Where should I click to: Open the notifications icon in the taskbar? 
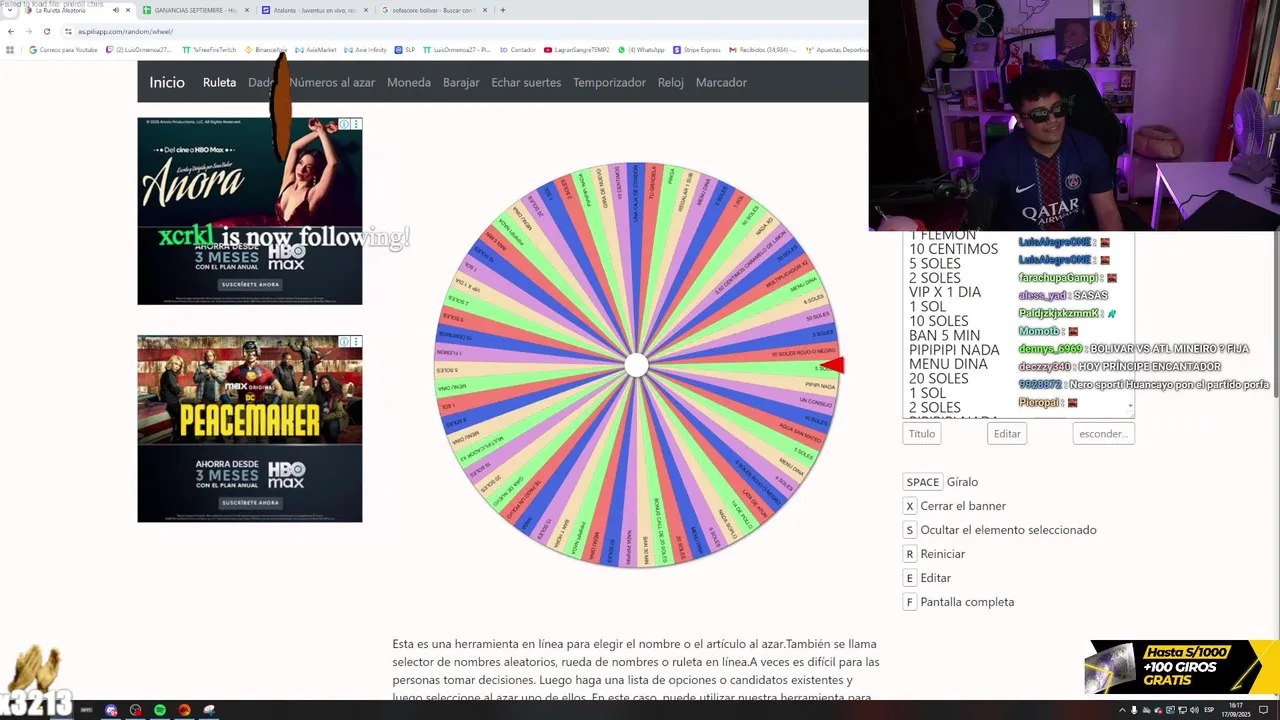(1263, 710)
